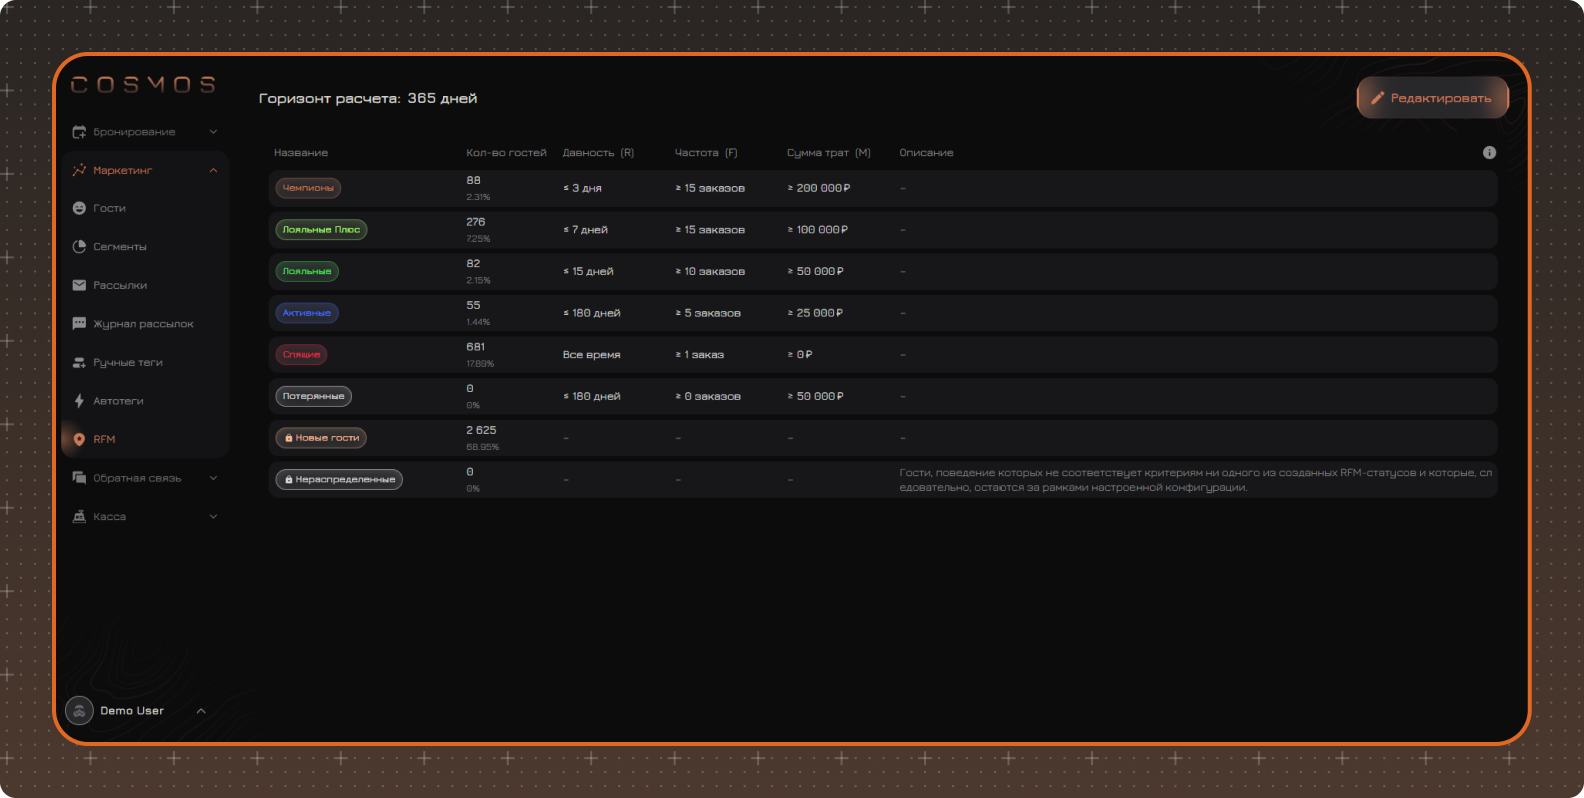Click the Кол-во гостей column header
This screenshot has height=798, width=1584.
point(506,153)
